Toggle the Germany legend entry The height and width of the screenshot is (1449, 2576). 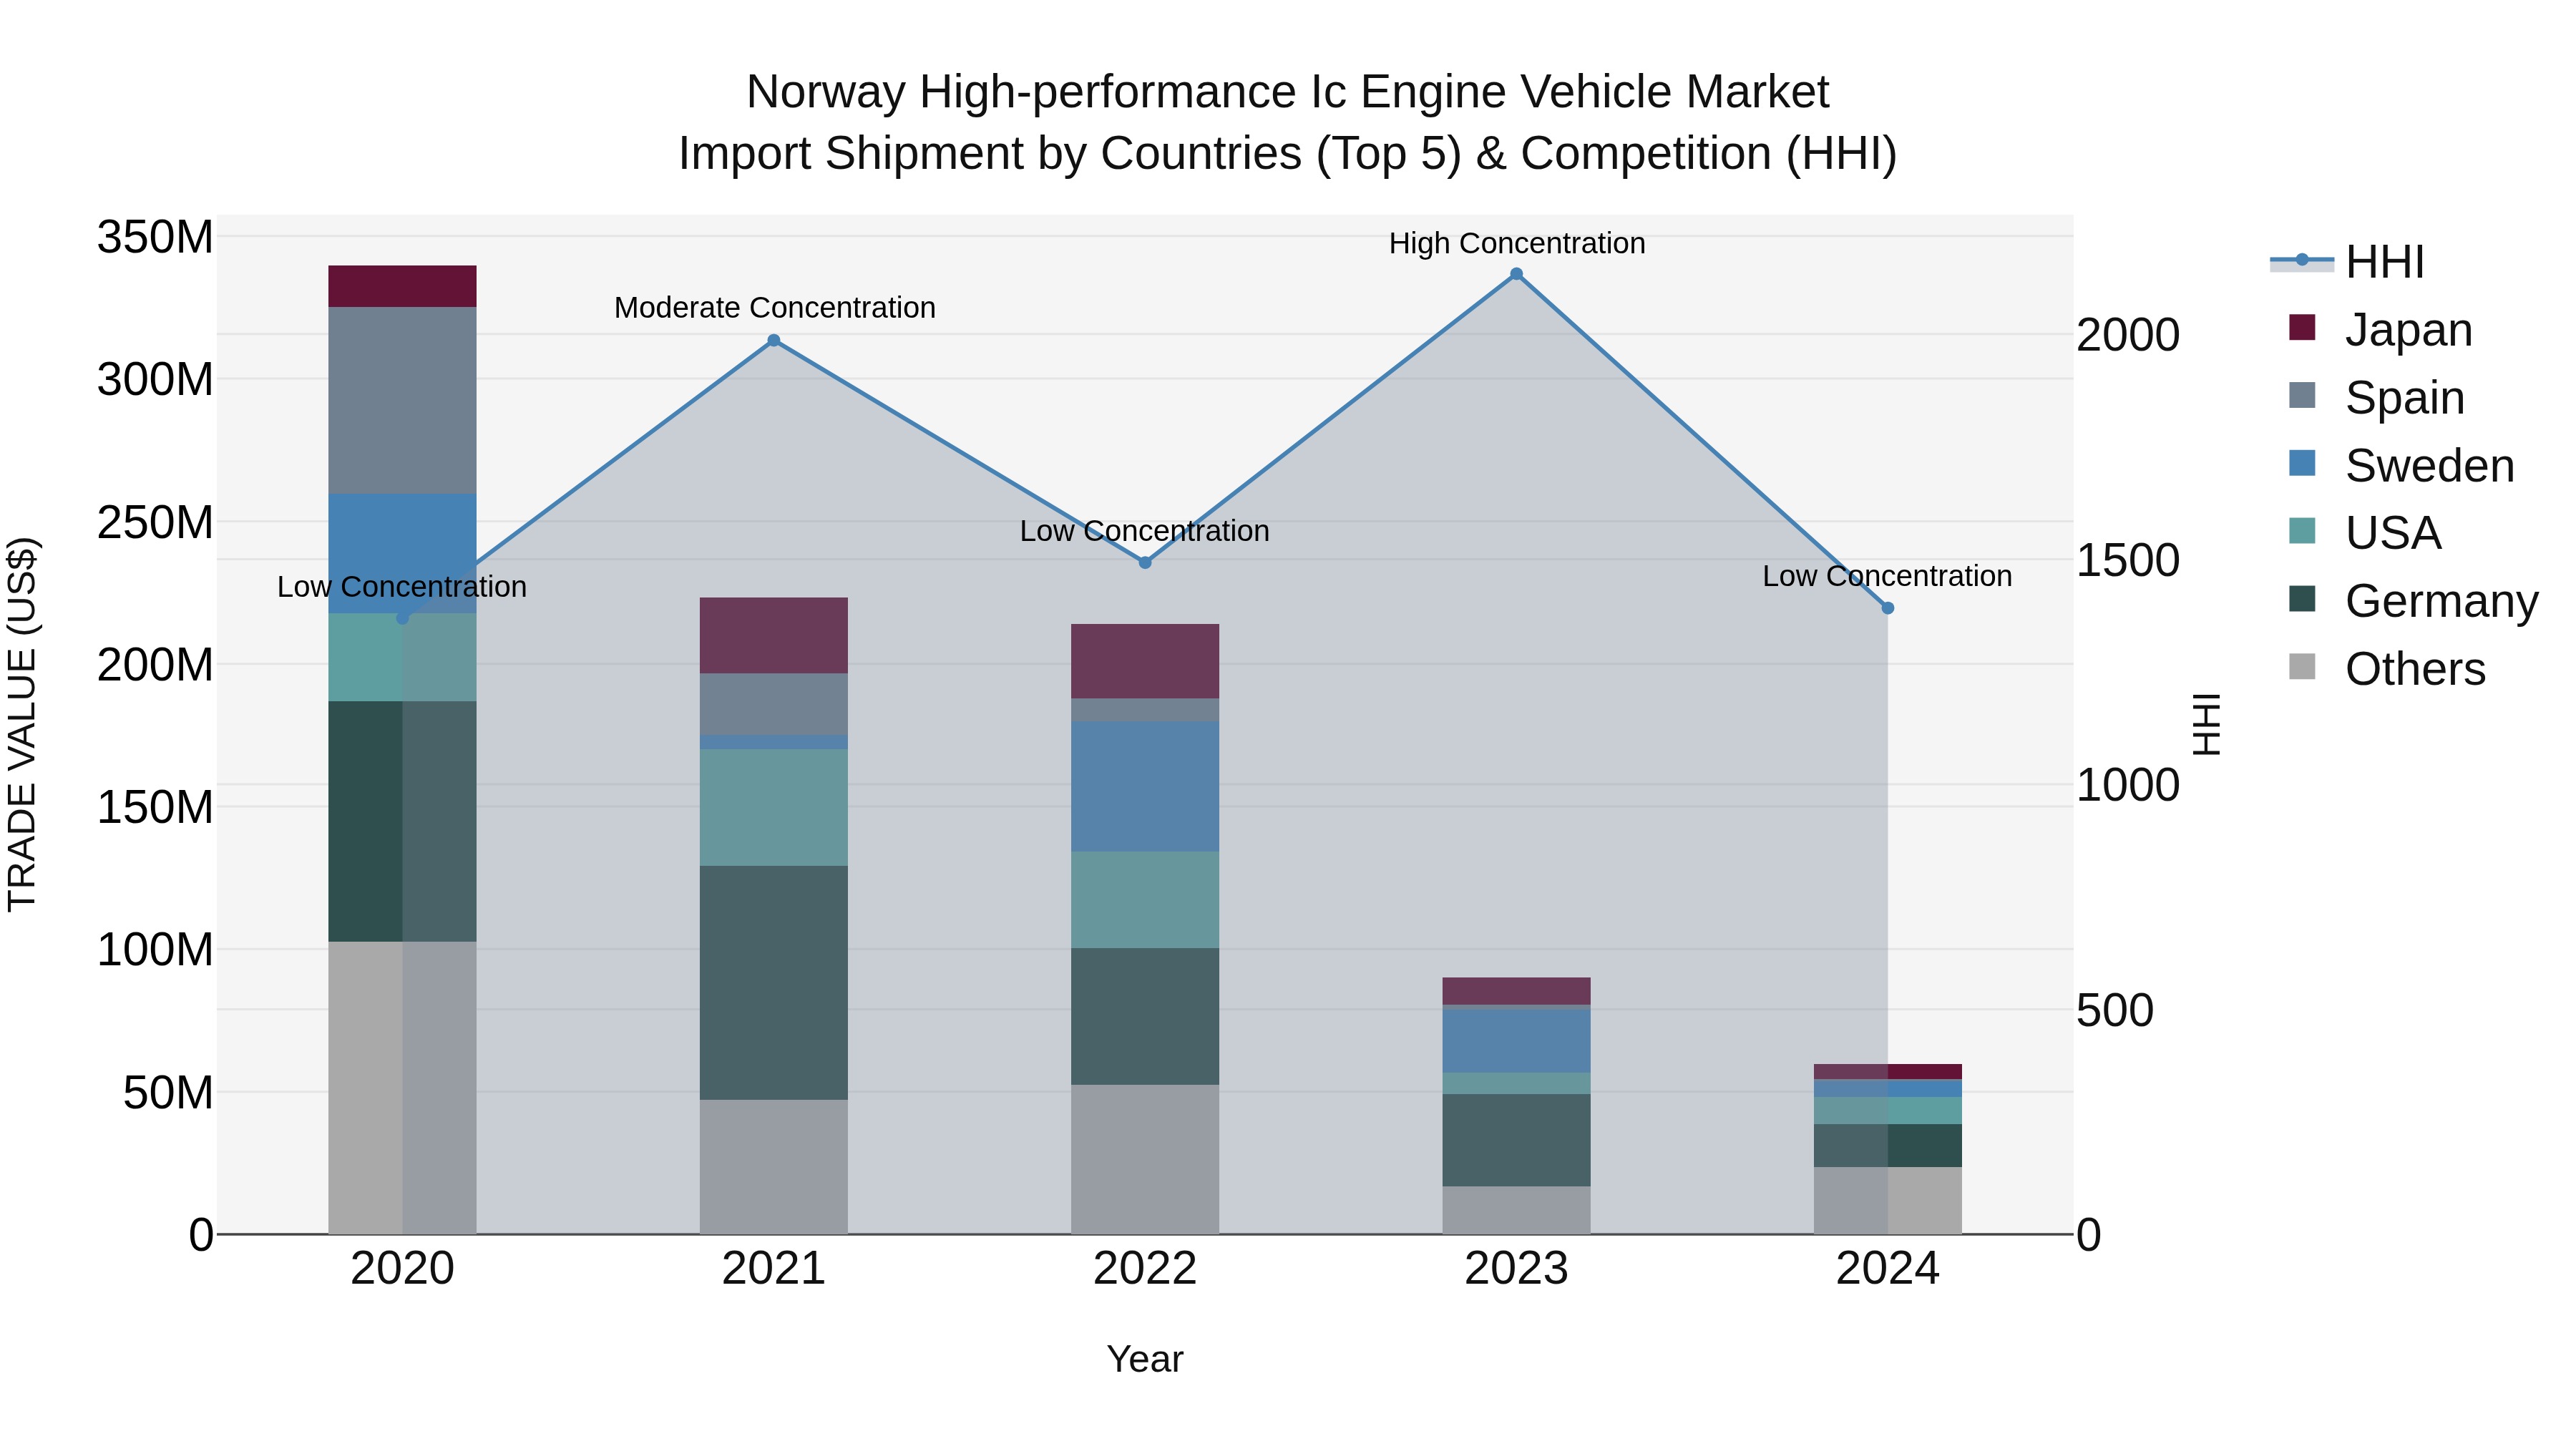click(2413, 601)
